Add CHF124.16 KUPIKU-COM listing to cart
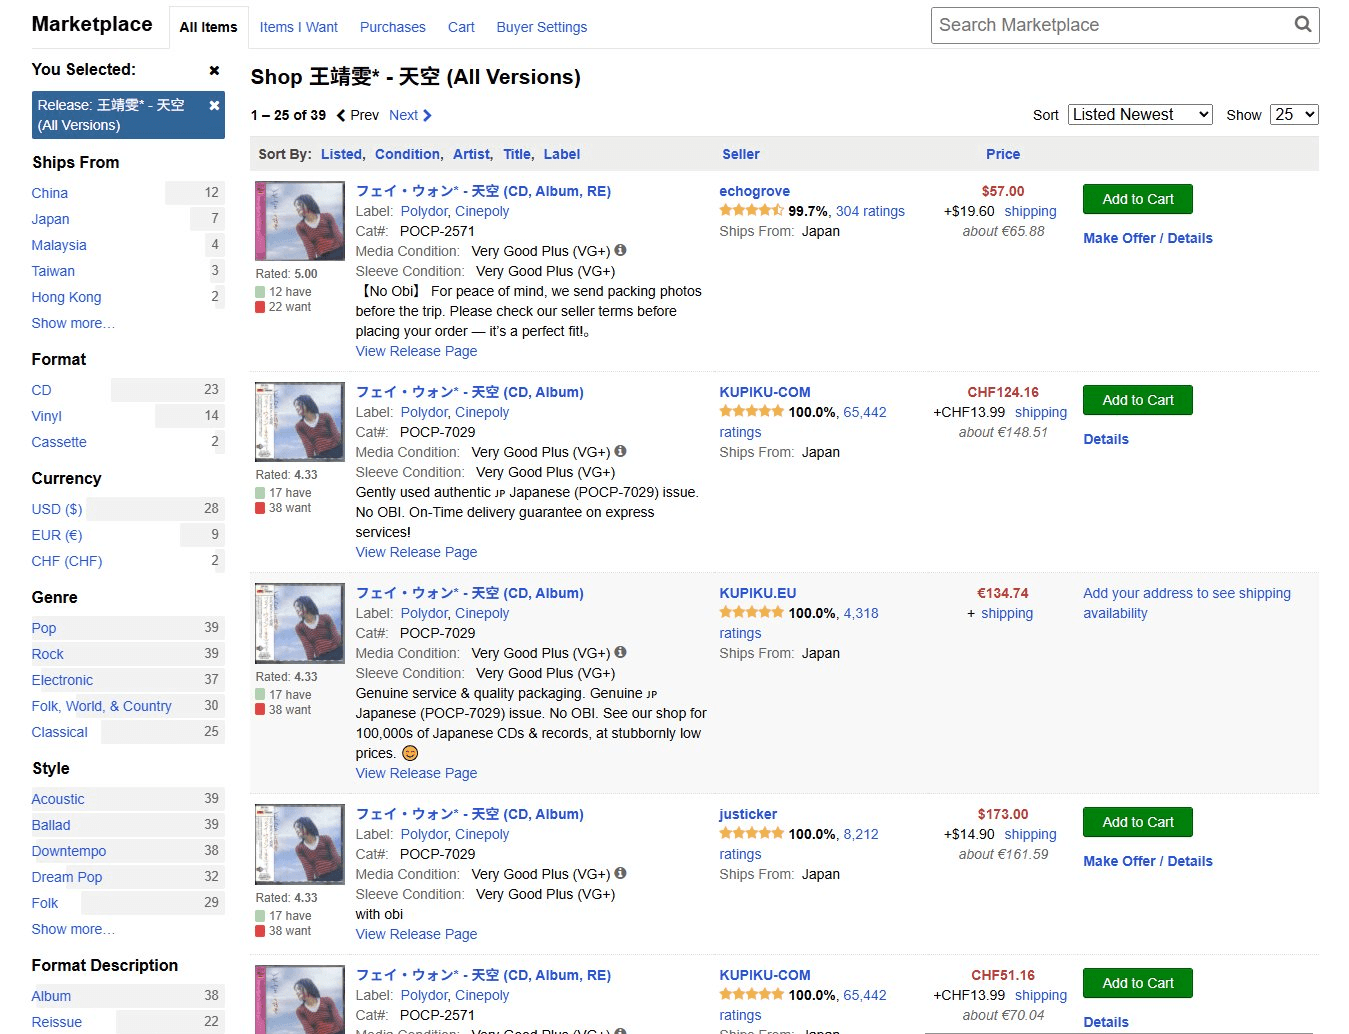The width and height of the screenshot is (1349, 1034). [1137, 400]
